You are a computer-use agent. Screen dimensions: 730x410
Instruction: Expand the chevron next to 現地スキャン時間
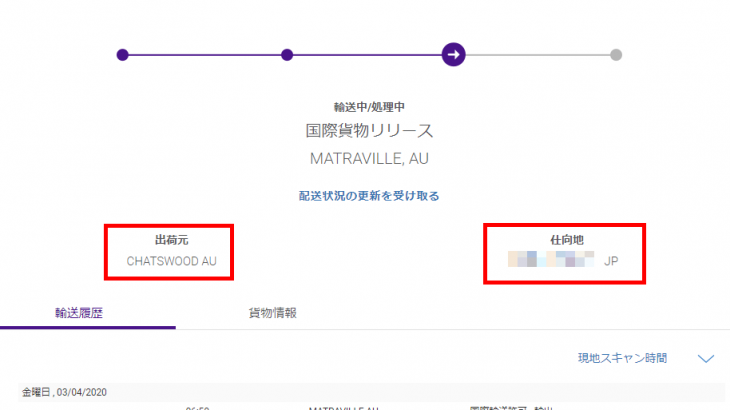(706, 358)
